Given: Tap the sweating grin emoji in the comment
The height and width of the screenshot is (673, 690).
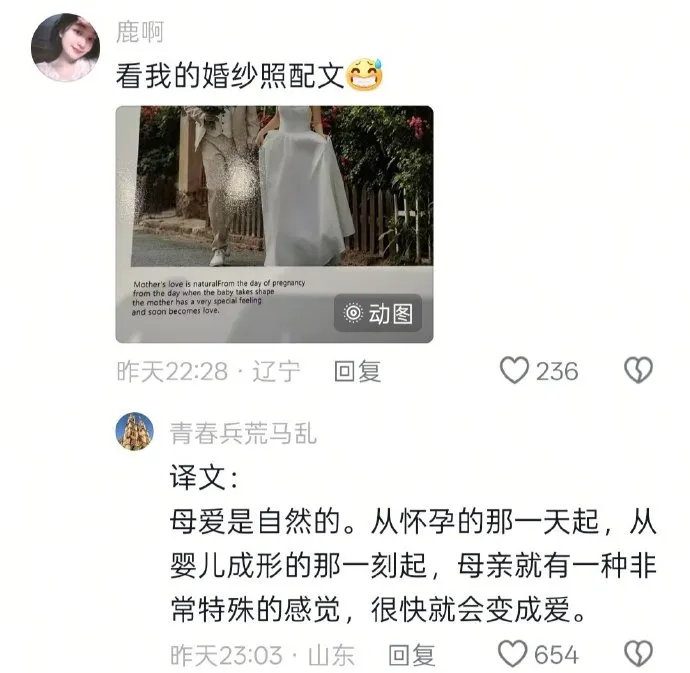Looking at the screenshot, I should click(x=364, y=75).
